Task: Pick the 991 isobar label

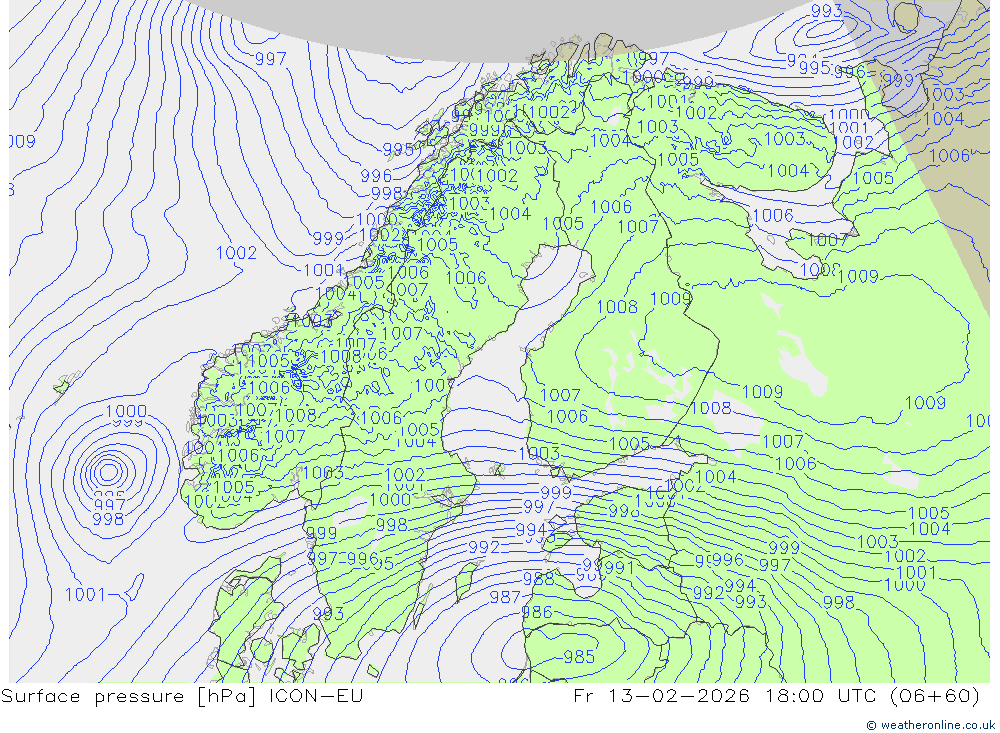Action: coord(619,568)
